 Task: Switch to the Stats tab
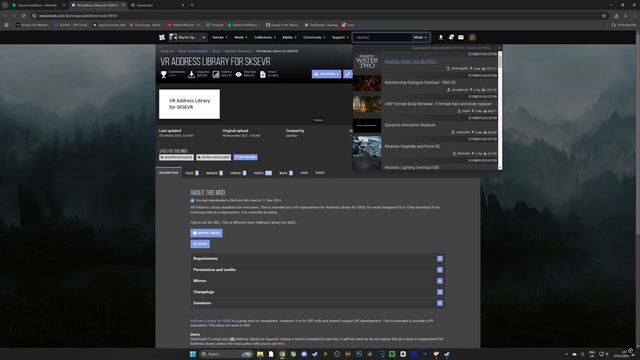[320, 173]
